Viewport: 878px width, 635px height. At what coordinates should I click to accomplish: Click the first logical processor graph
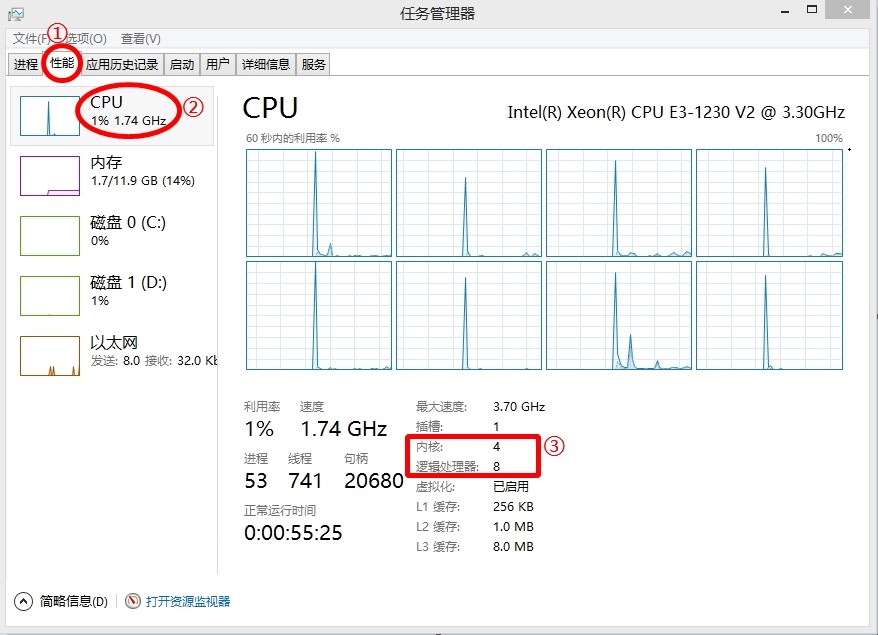point(319,203)
